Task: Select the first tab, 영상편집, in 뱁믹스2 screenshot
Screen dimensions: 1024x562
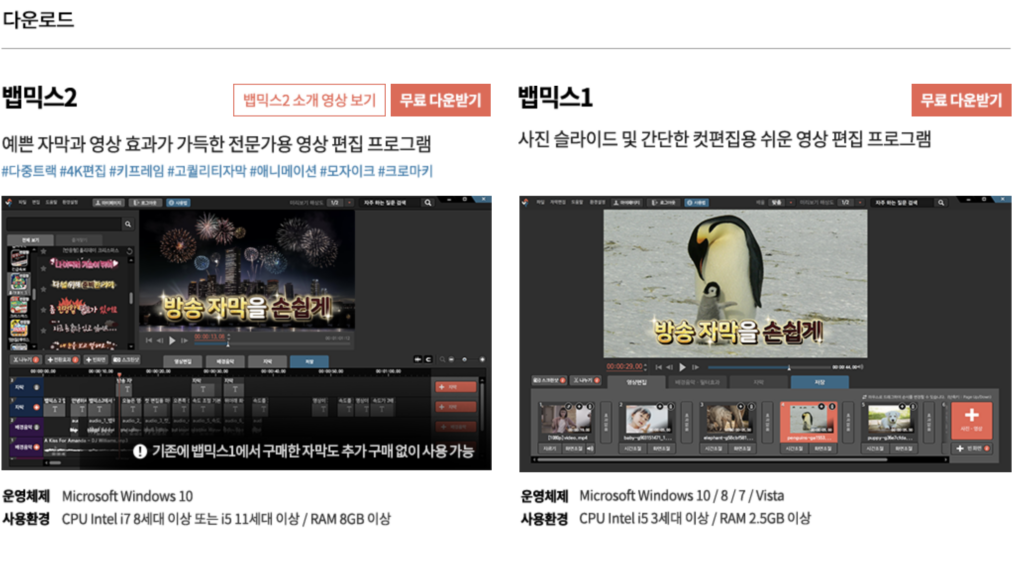Action: (x=182, y=361)
